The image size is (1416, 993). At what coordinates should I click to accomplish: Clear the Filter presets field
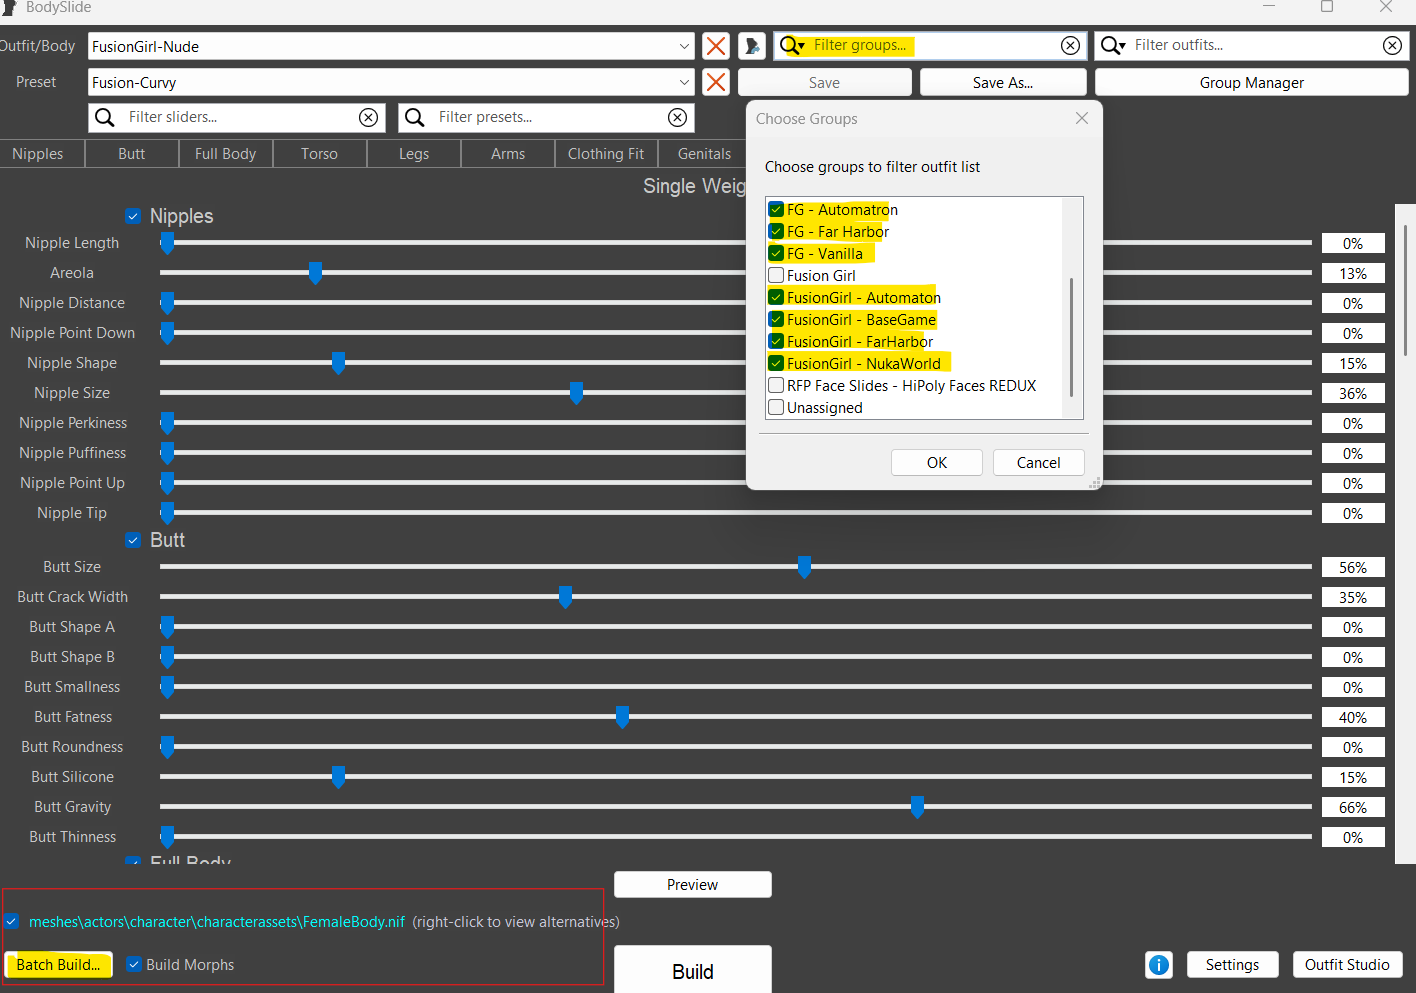(x=678, y=118)
